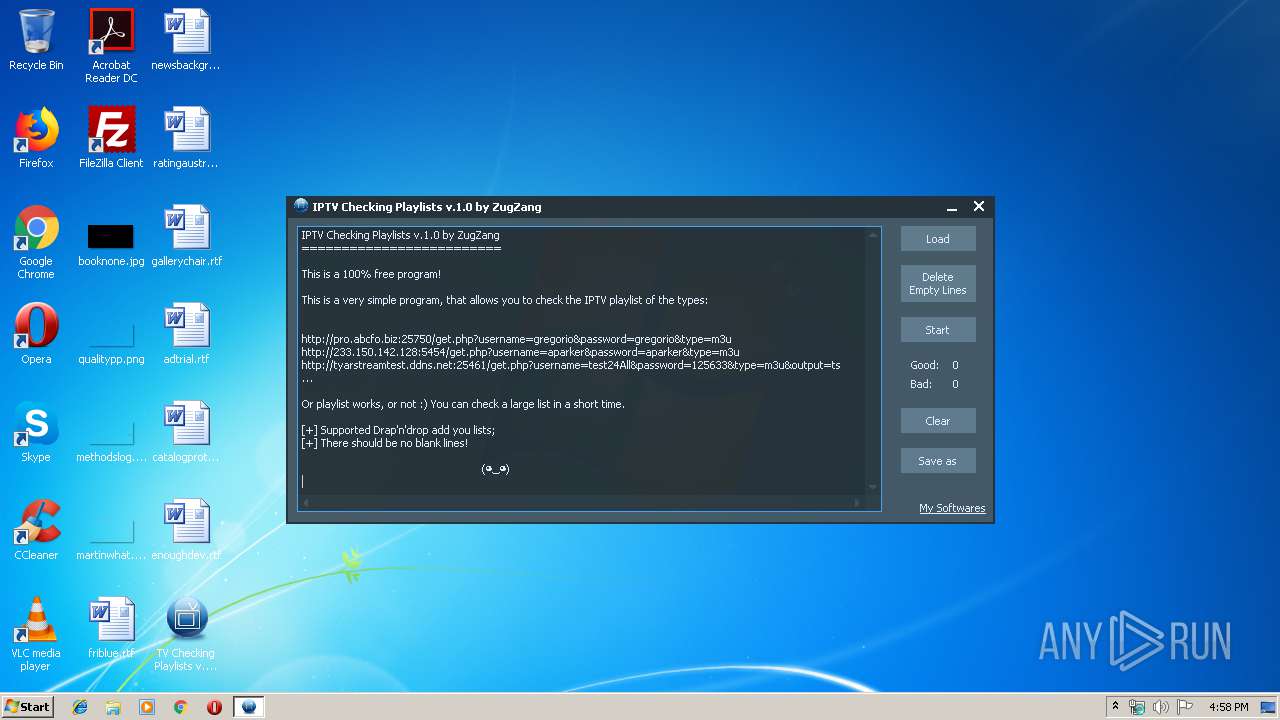This screenshot has width=1280, height=720.
Task: Click the Action Center flag icon
Action: pyautogui.click(x=1186, y=707)
